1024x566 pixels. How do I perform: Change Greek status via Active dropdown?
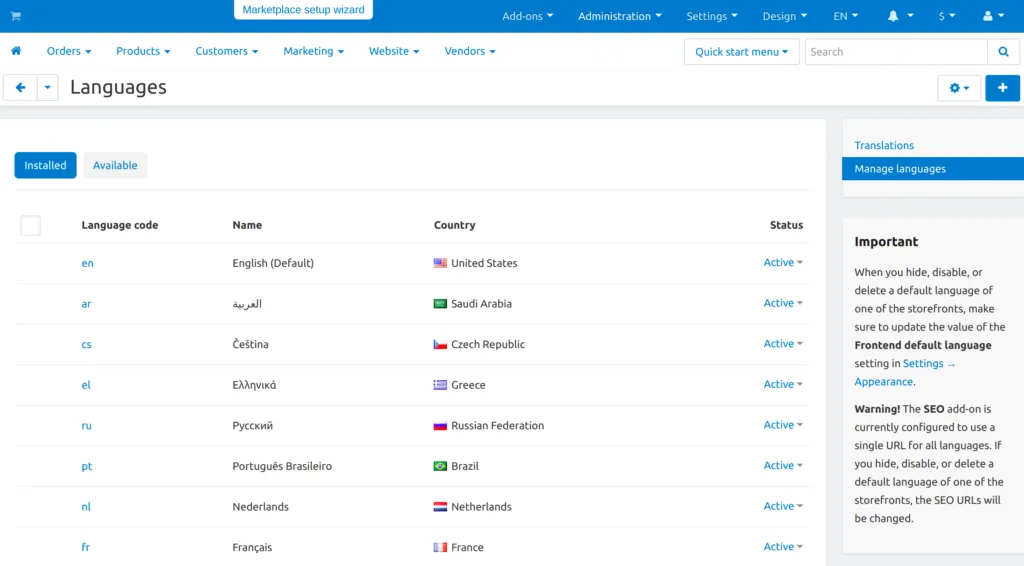(783, 384)
